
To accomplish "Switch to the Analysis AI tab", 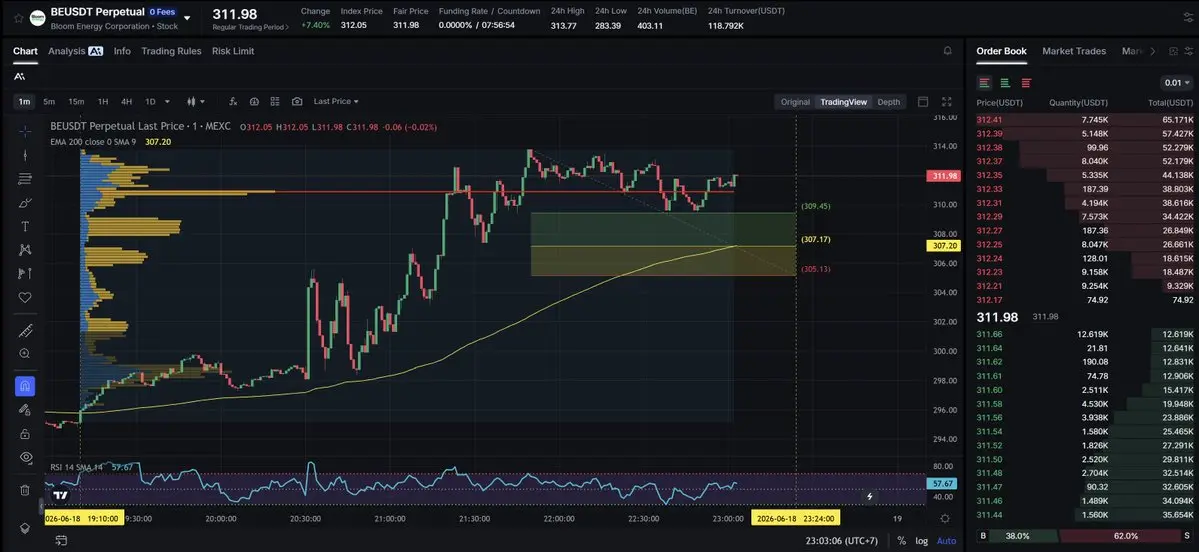I will 75,51.
